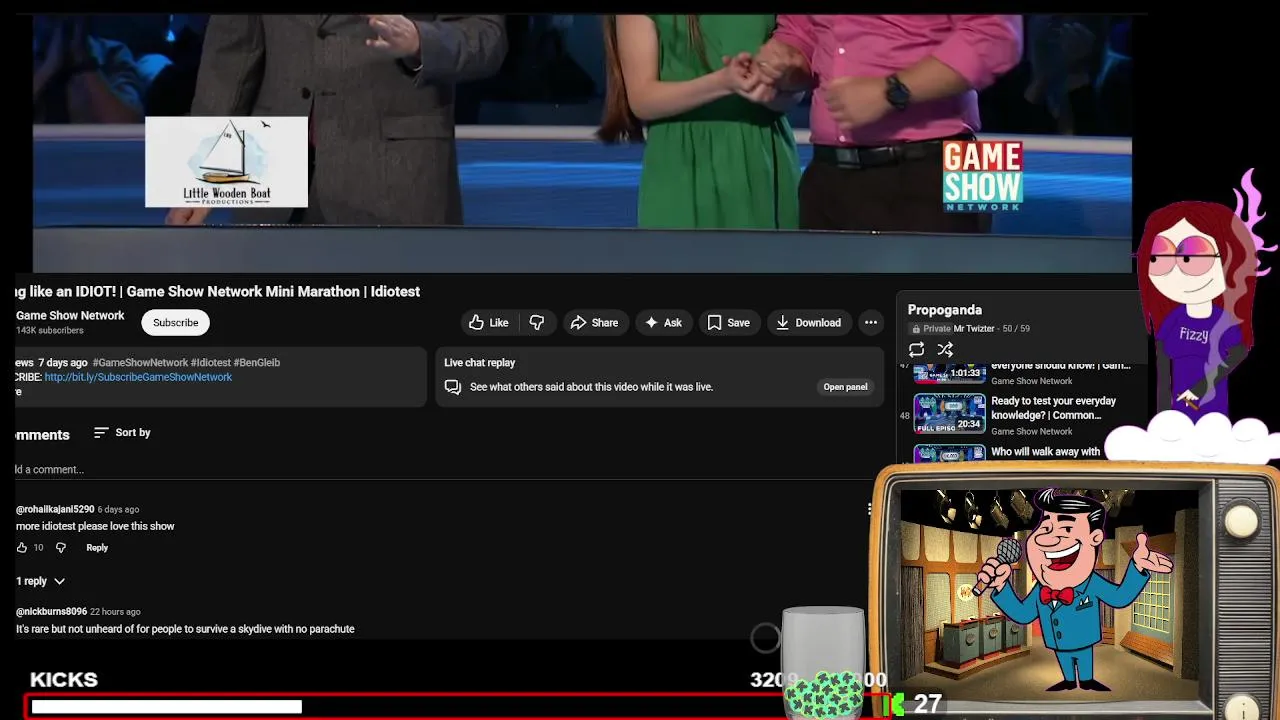Select 'Ready to test your everyday knowledge?' video
Viewport: 1280px width, 720px height.
[x=1053, y=408]
